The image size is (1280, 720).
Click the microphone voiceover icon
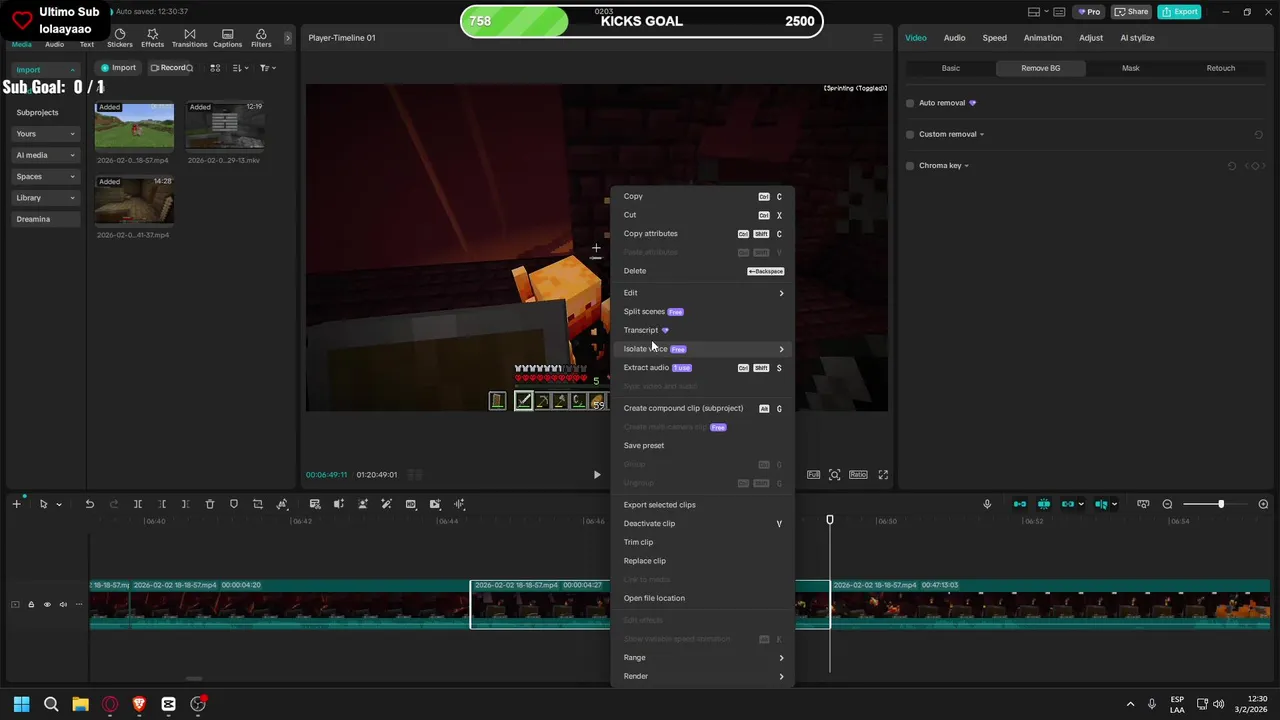pos(987,504)
